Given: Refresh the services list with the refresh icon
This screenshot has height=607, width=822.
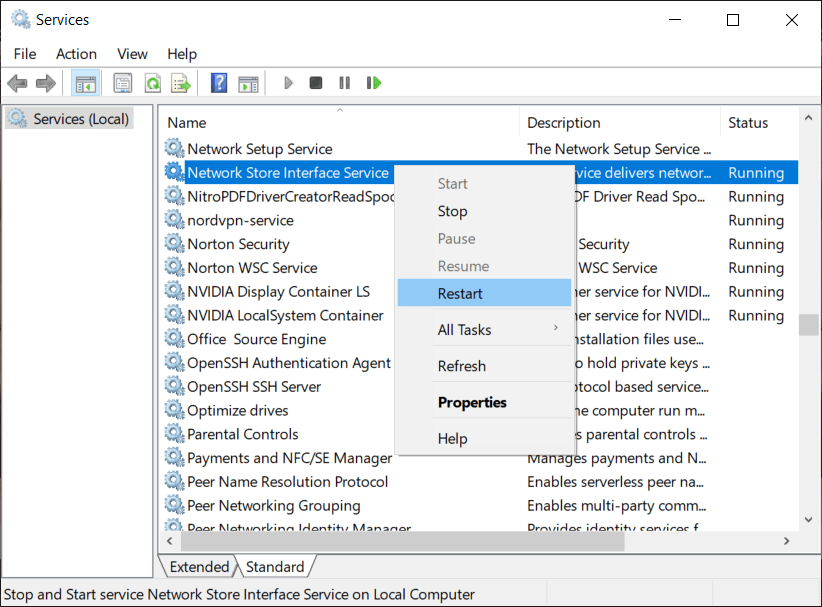Looking at the screenshot, I should pos(152,82).
